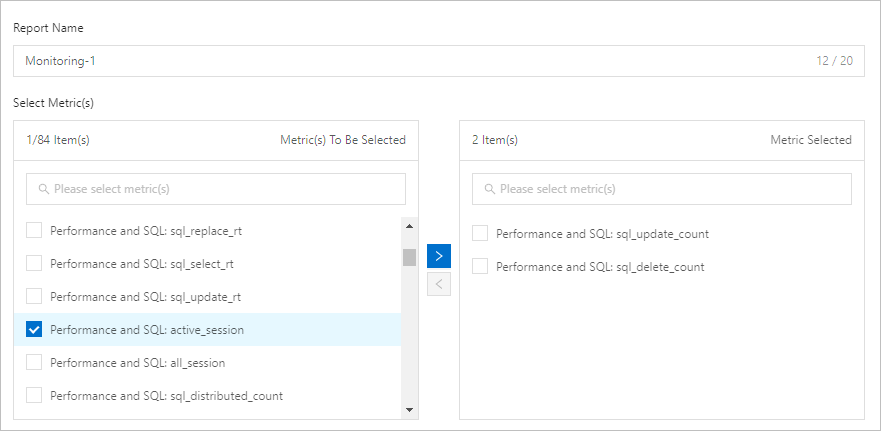881x431 pixels.
Task: Click the move-right transfer arrow button
Action: [439, 256]
